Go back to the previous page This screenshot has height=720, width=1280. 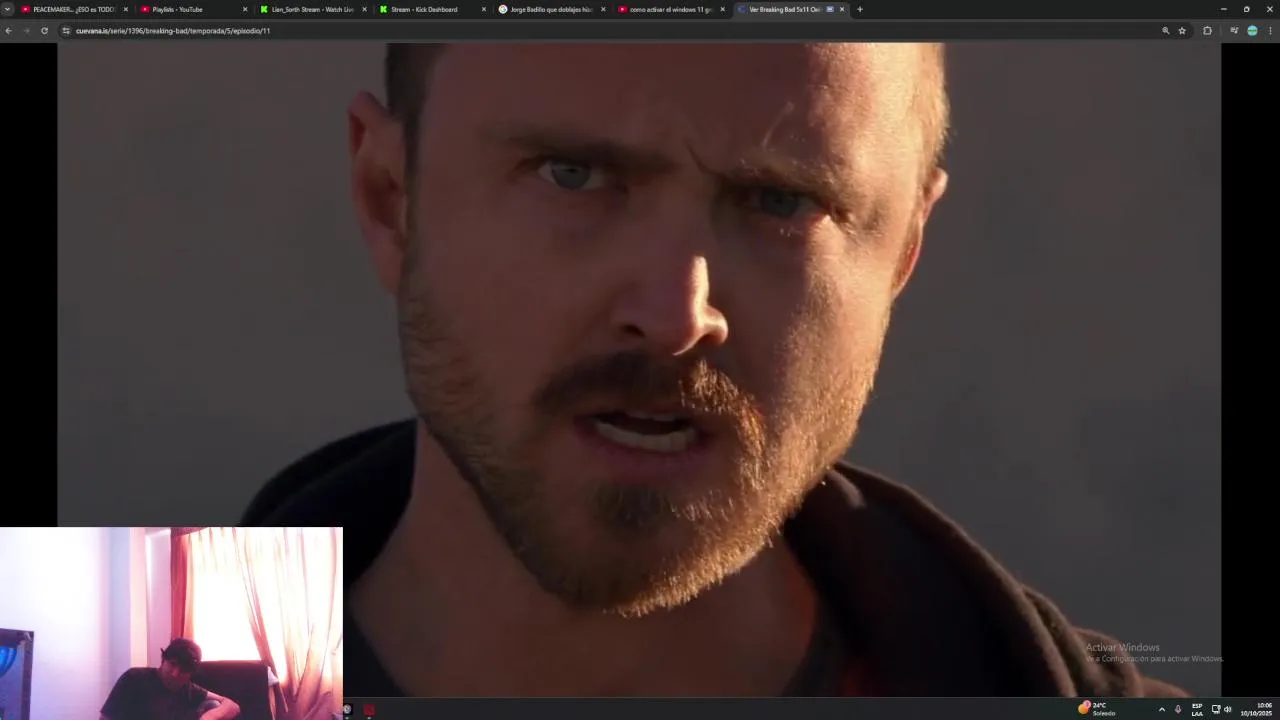pyautogui.click(x=9, y=31)
